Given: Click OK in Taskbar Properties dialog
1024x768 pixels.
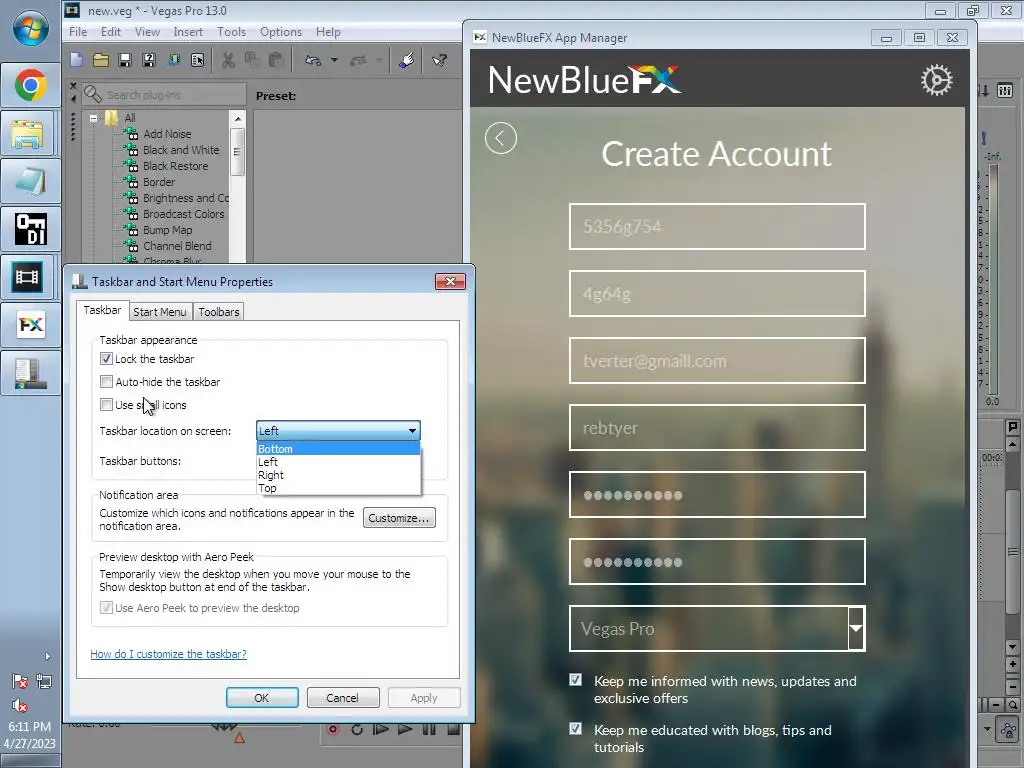Looking at the screenshot, I should click(x=262, y=697).
